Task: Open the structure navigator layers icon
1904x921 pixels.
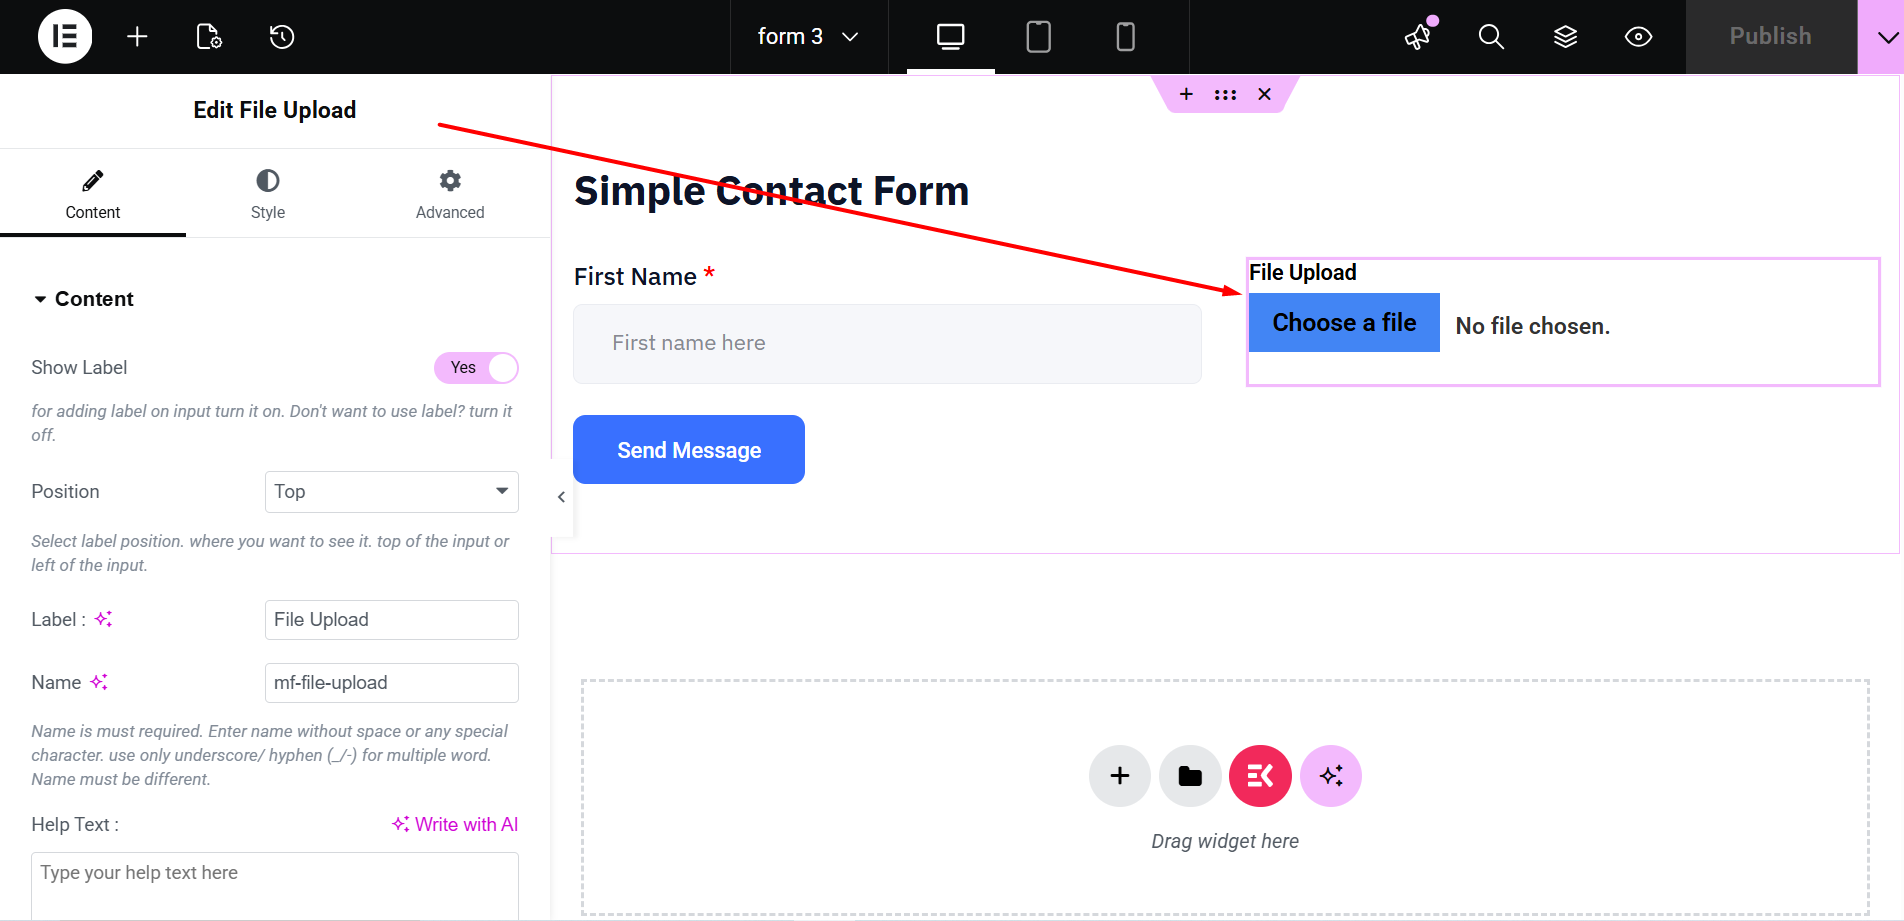Action: tap(1564, 36)
